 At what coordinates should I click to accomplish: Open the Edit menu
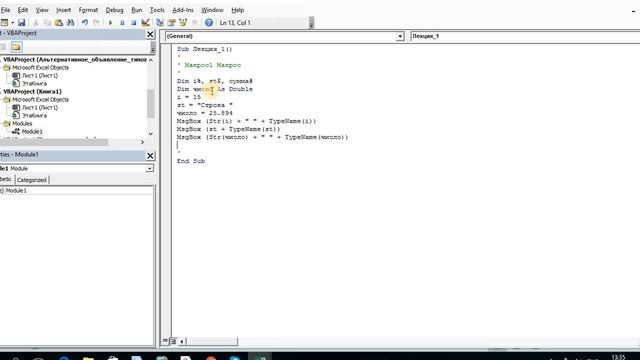23,10
